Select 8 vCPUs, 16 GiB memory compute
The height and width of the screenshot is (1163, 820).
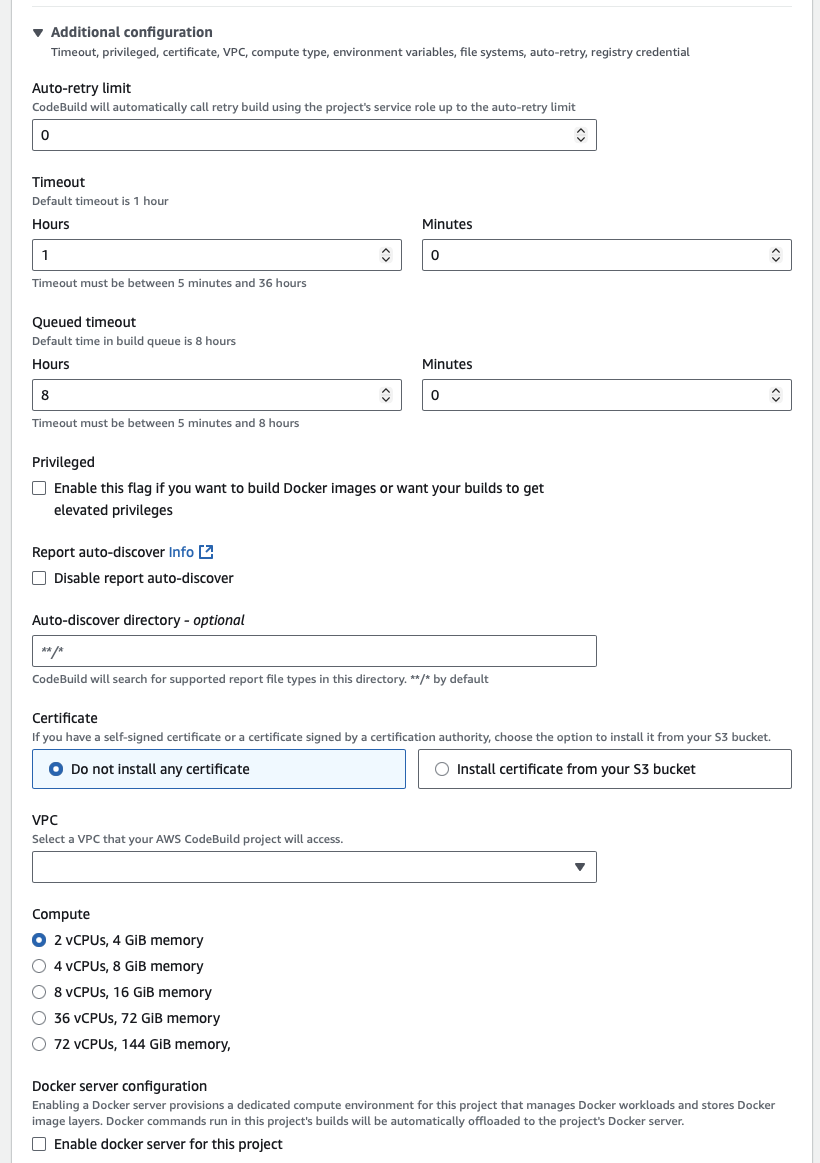[39, 992]
